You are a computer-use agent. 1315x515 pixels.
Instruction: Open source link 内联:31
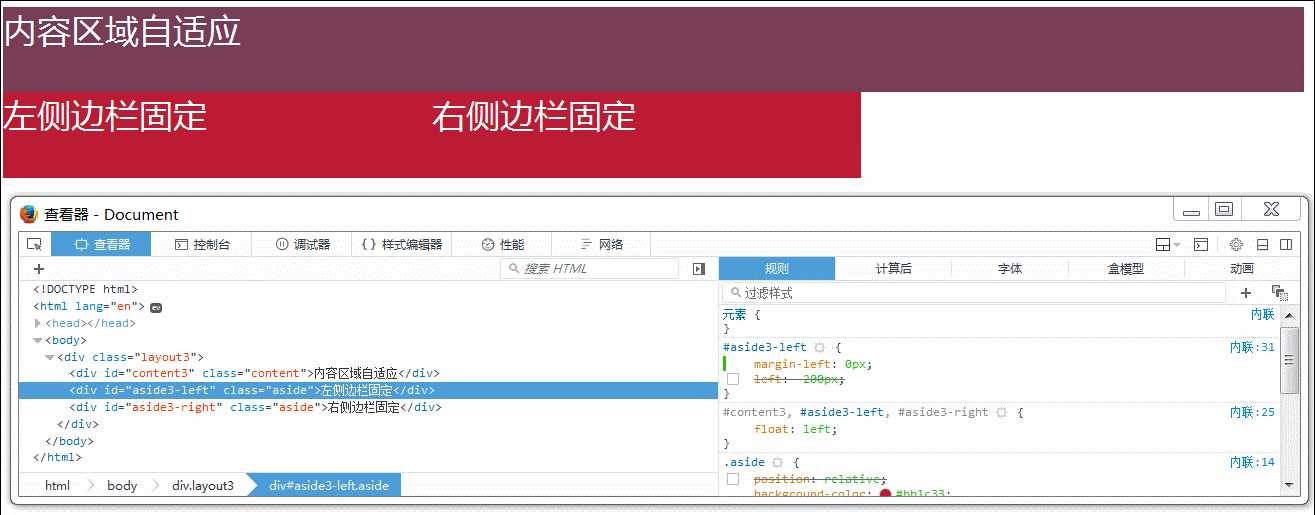pos(1252,347)
